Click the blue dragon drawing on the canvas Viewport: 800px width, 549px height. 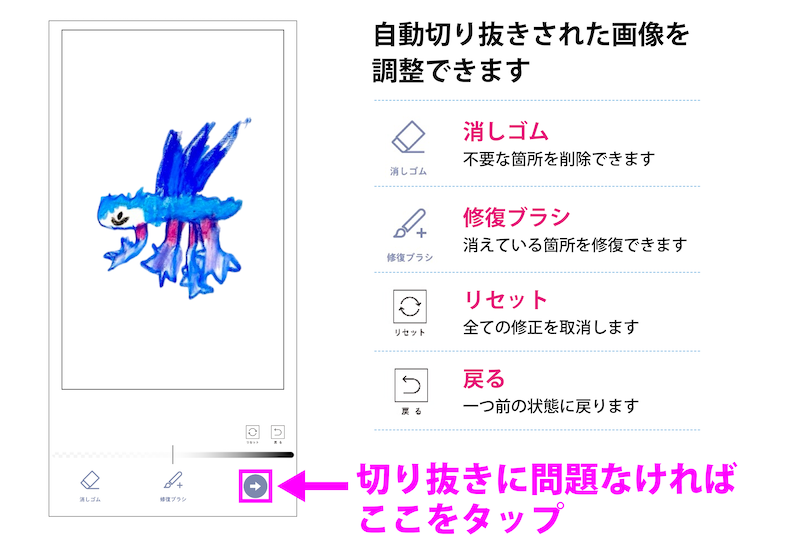(171, 209)
